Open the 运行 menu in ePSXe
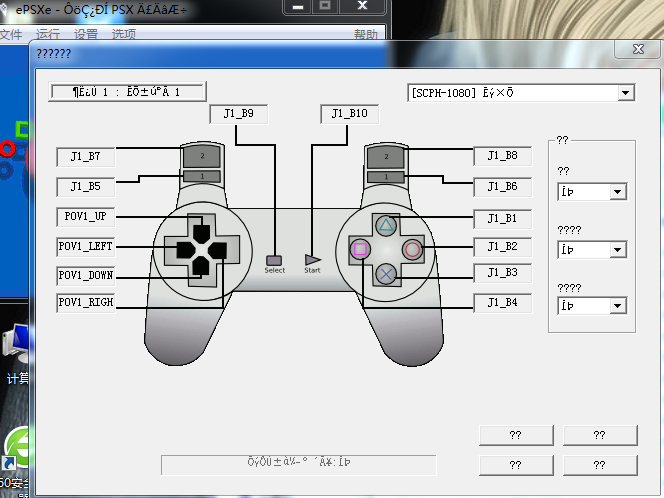Screen dimensions: 664x498 pyautogui.click(x=47, y=34)
